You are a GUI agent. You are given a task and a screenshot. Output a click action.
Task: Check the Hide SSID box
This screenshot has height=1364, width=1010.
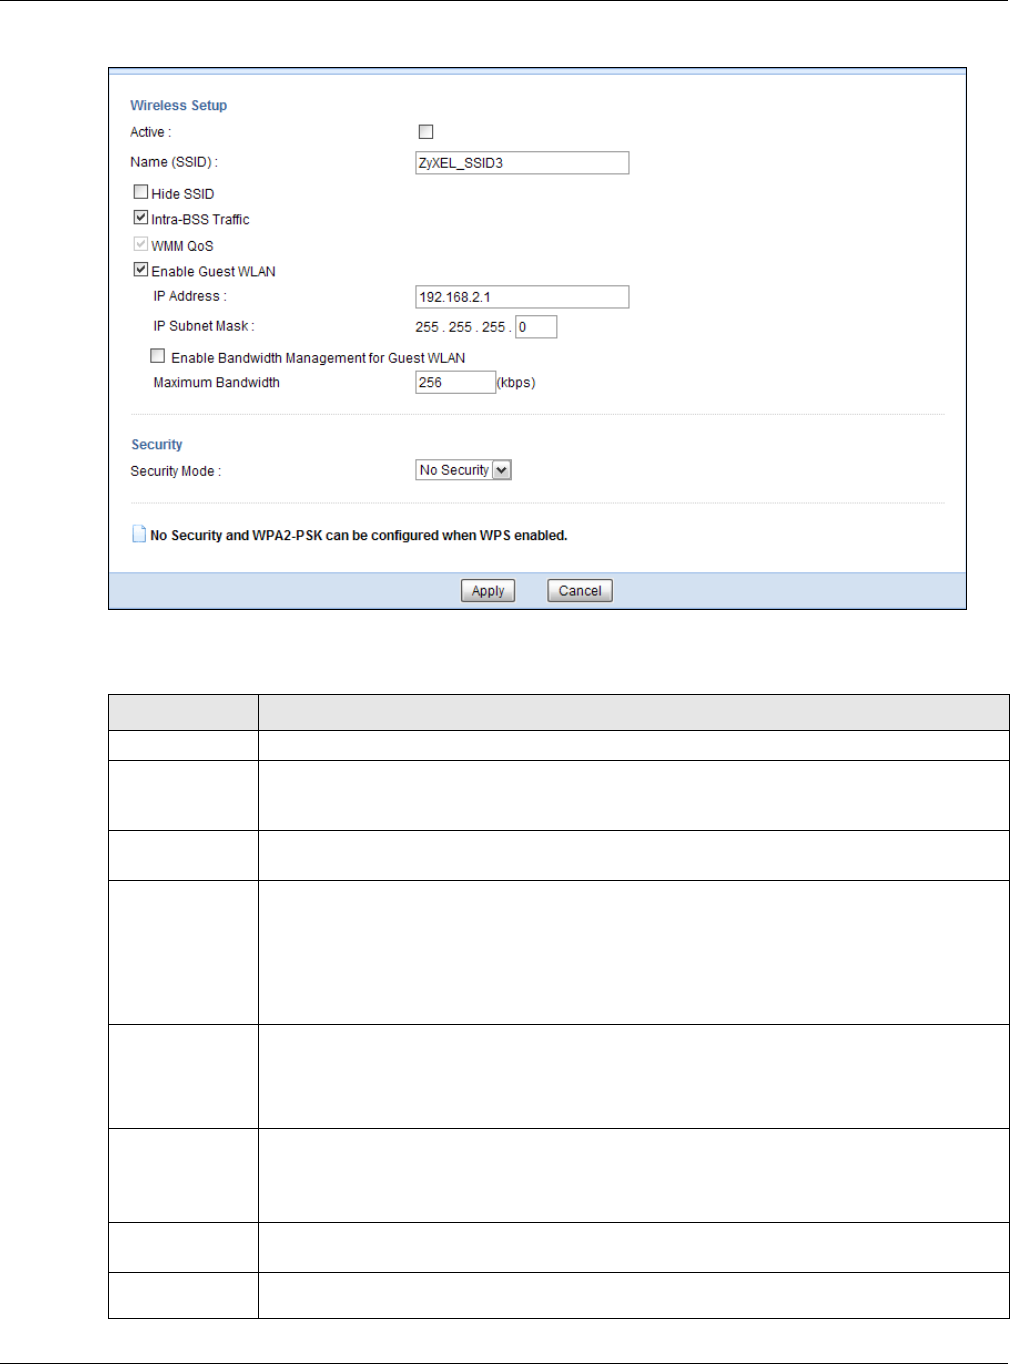coord(141,192)
